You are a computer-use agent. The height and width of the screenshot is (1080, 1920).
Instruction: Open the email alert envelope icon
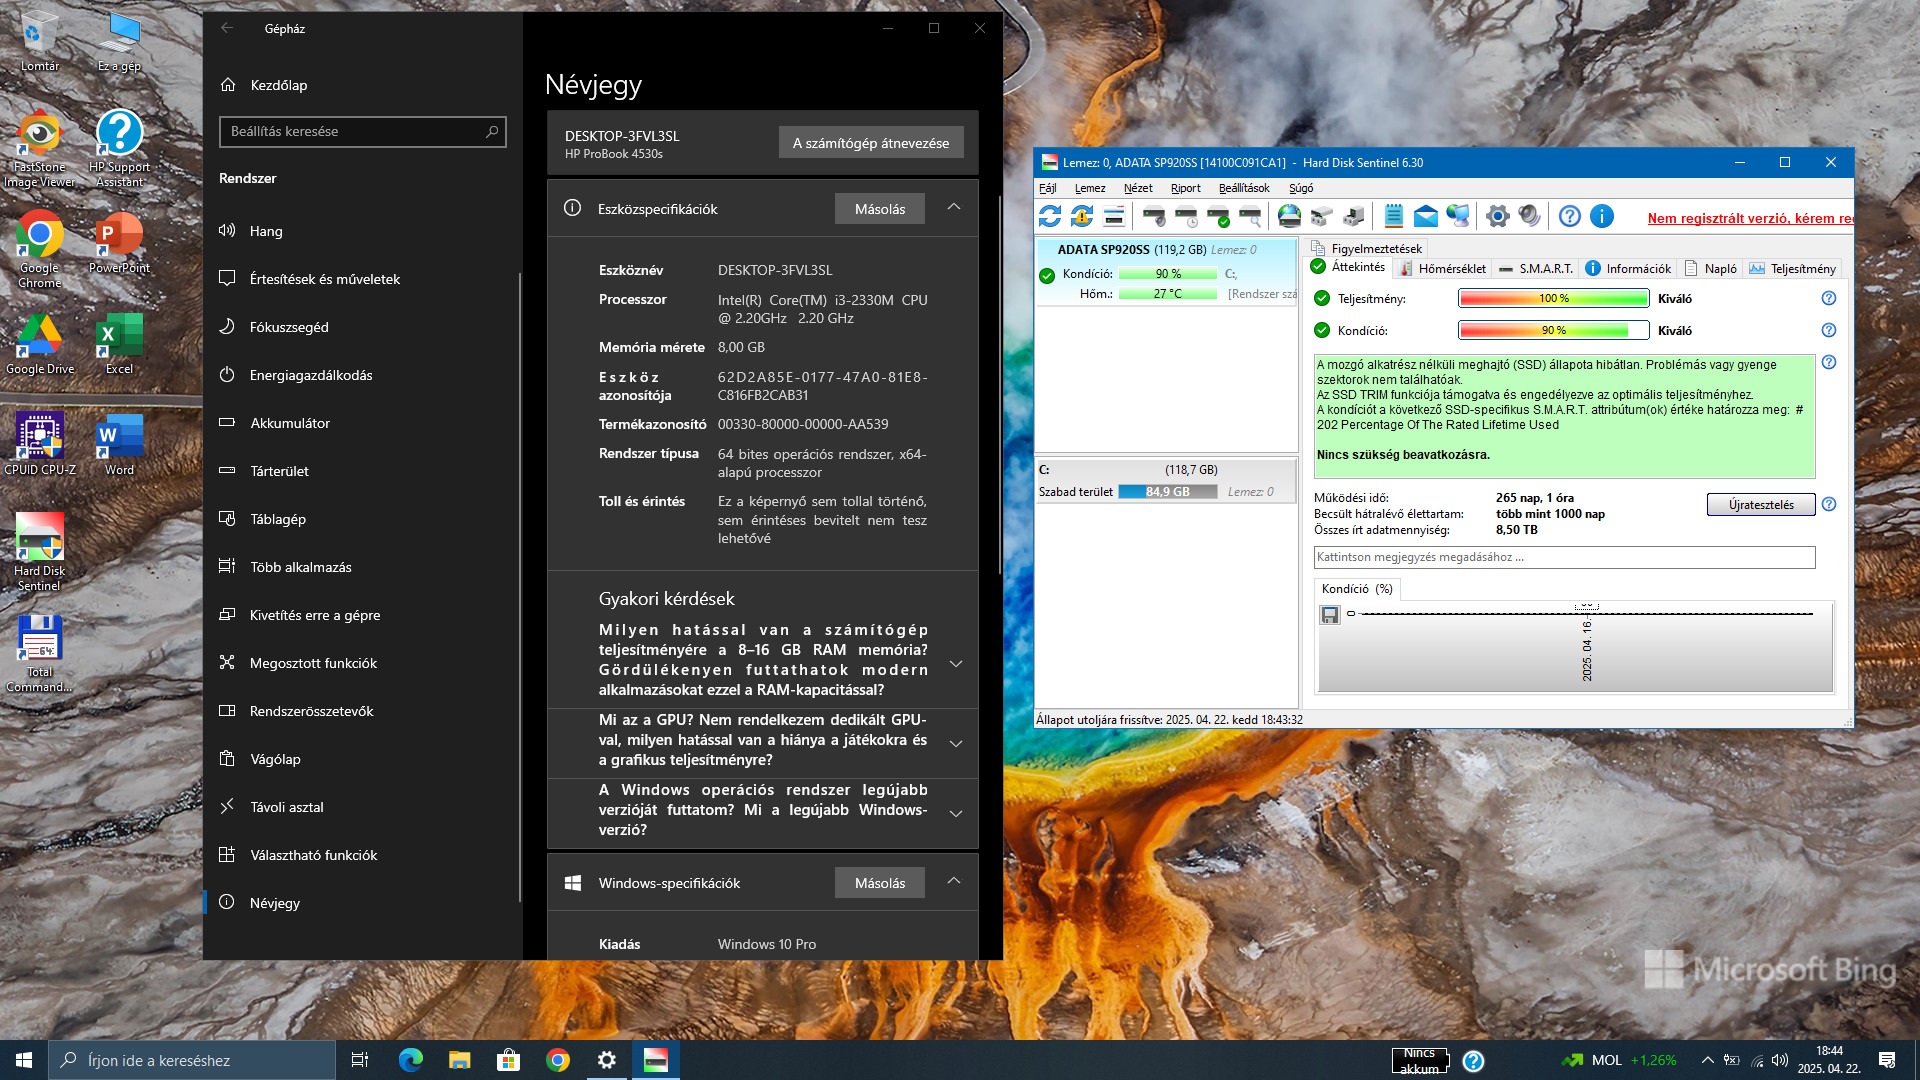1425,216
